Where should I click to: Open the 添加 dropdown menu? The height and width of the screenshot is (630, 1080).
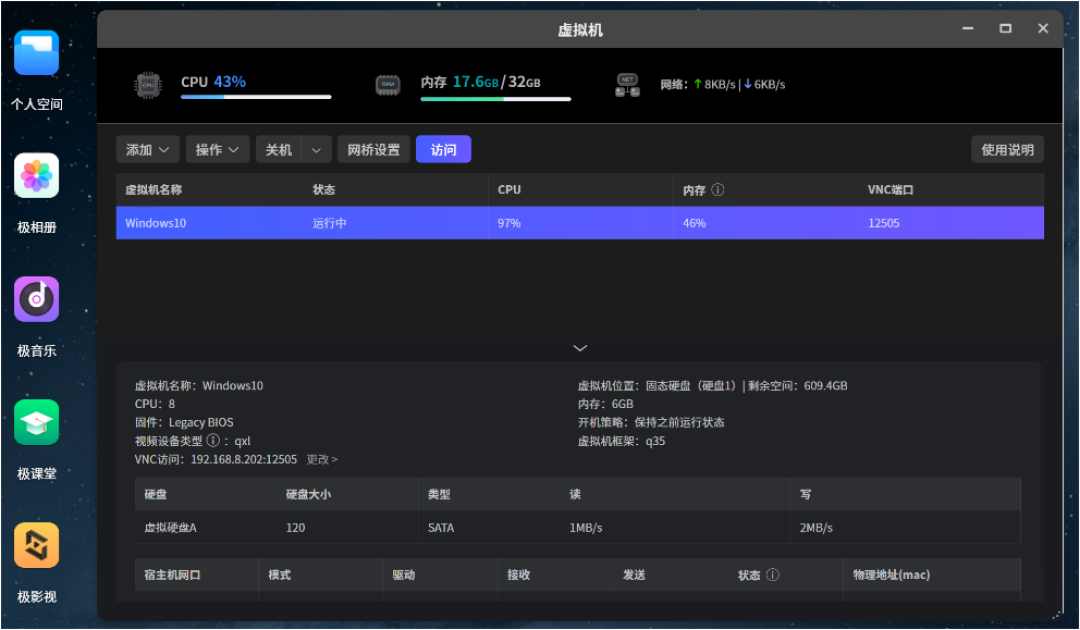(147, 149)
